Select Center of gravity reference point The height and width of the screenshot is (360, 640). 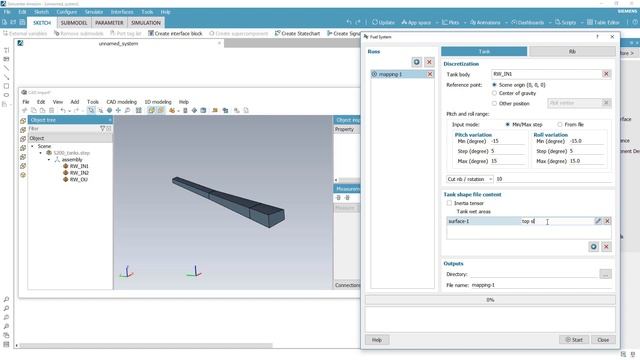(494, 93)
